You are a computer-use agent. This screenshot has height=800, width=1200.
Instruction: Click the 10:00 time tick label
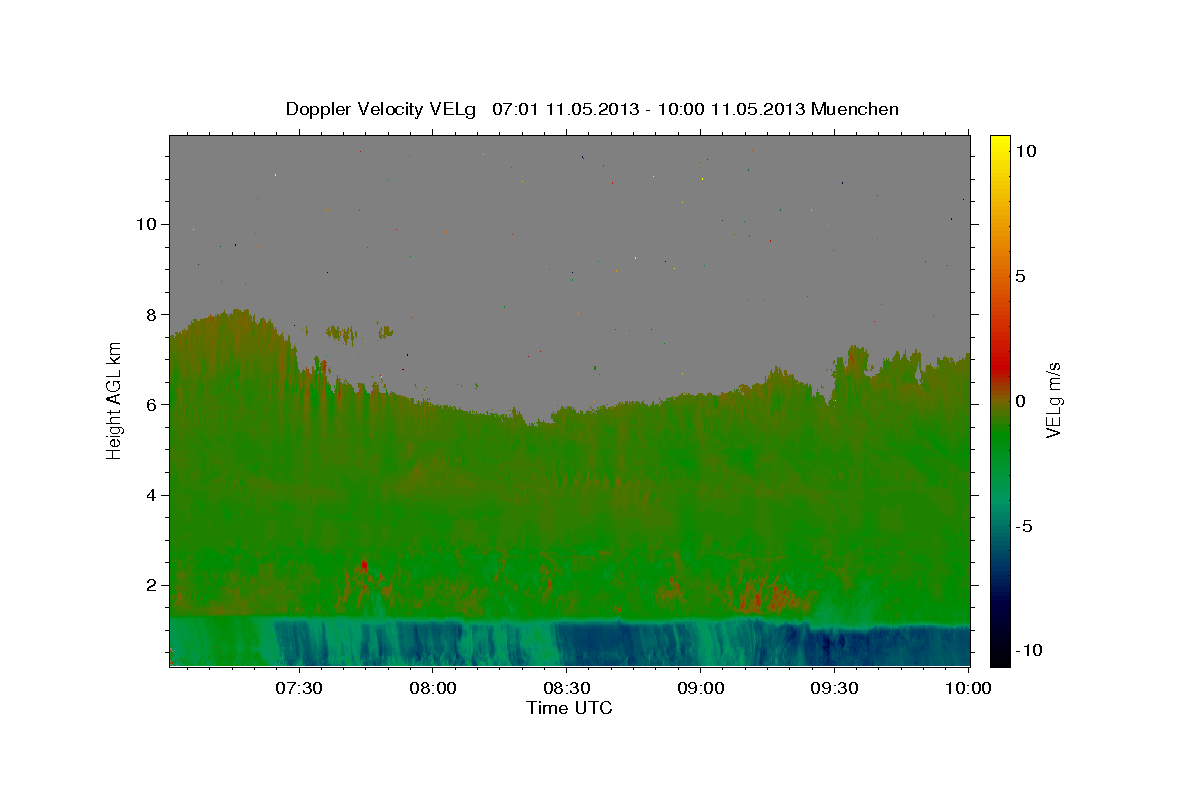(969, 688)
